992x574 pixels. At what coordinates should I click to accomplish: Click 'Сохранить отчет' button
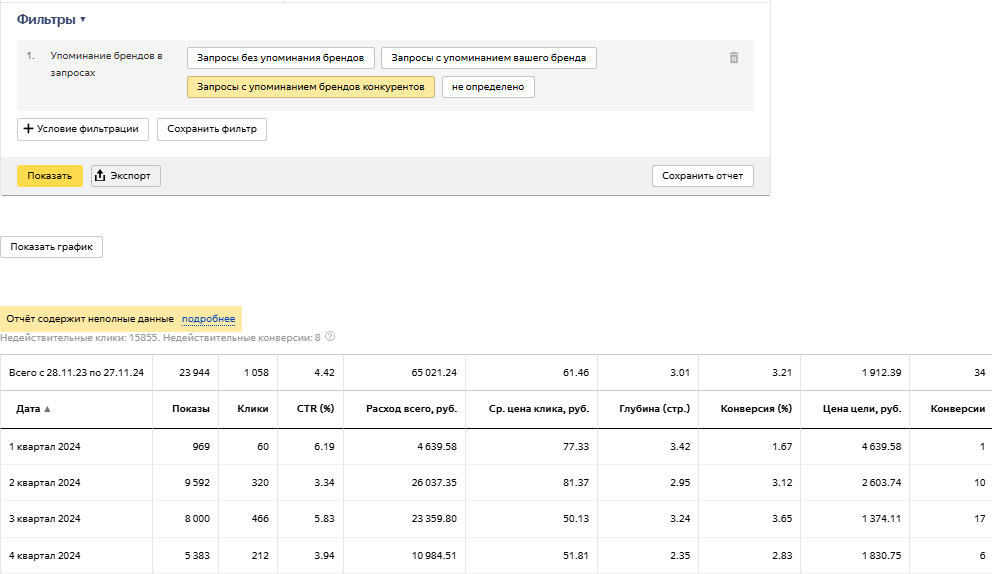click(x=702, y=176)
